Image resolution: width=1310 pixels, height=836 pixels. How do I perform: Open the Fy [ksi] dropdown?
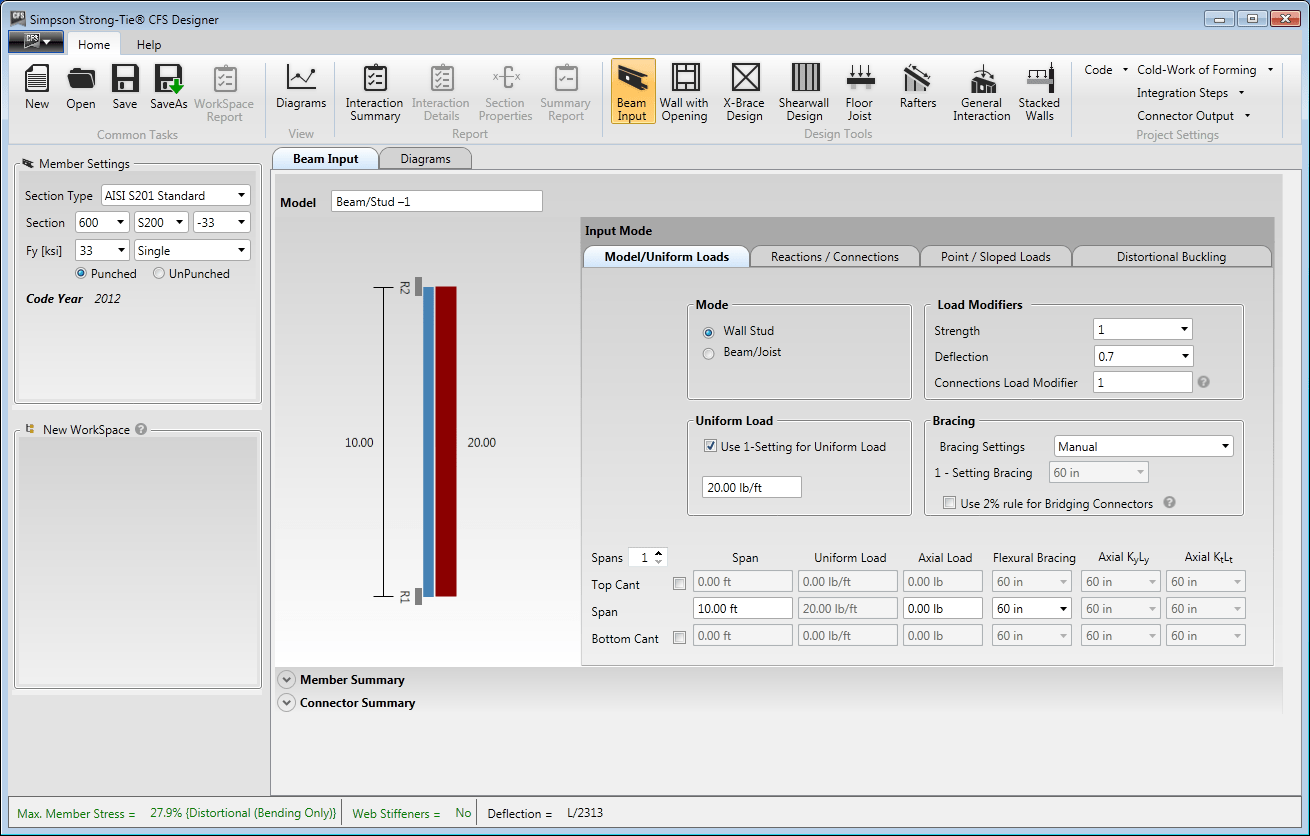point(102,251)
